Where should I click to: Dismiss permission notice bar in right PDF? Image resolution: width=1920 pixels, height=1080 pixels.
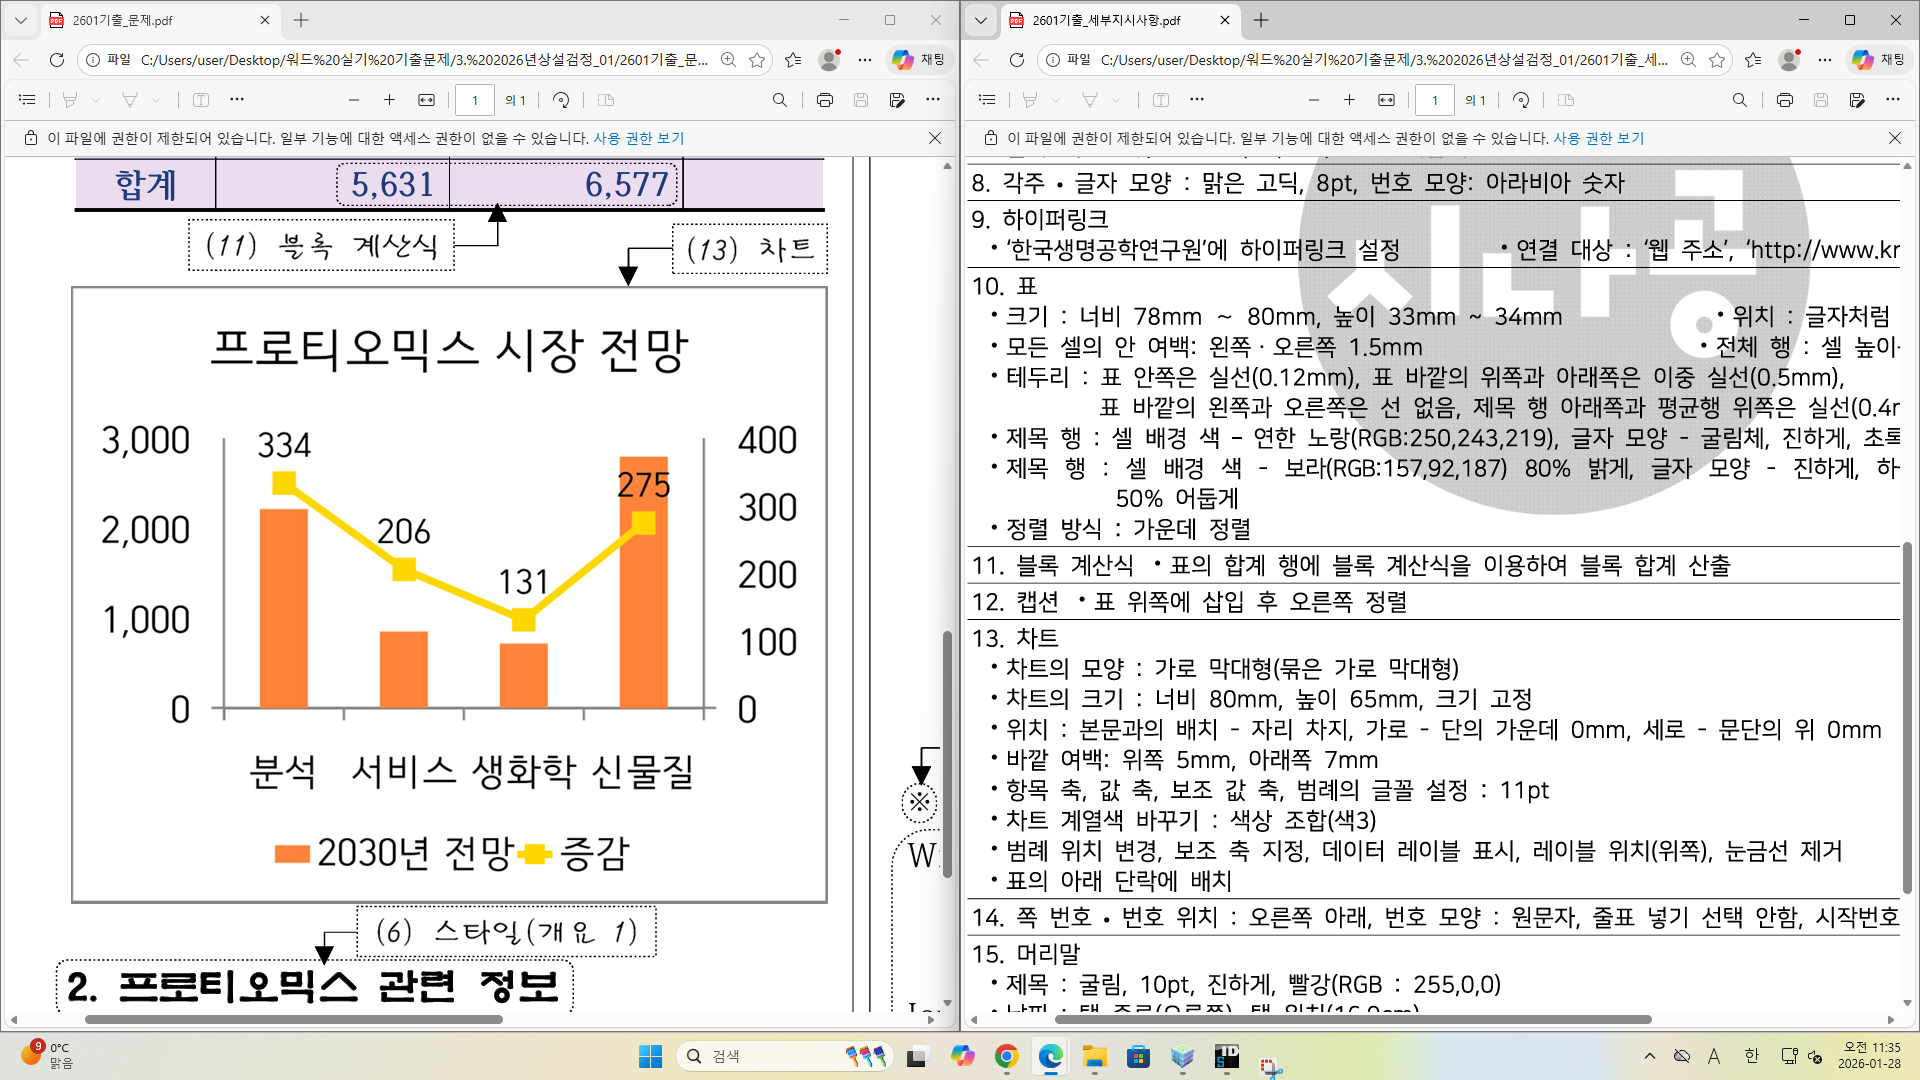1895,138
